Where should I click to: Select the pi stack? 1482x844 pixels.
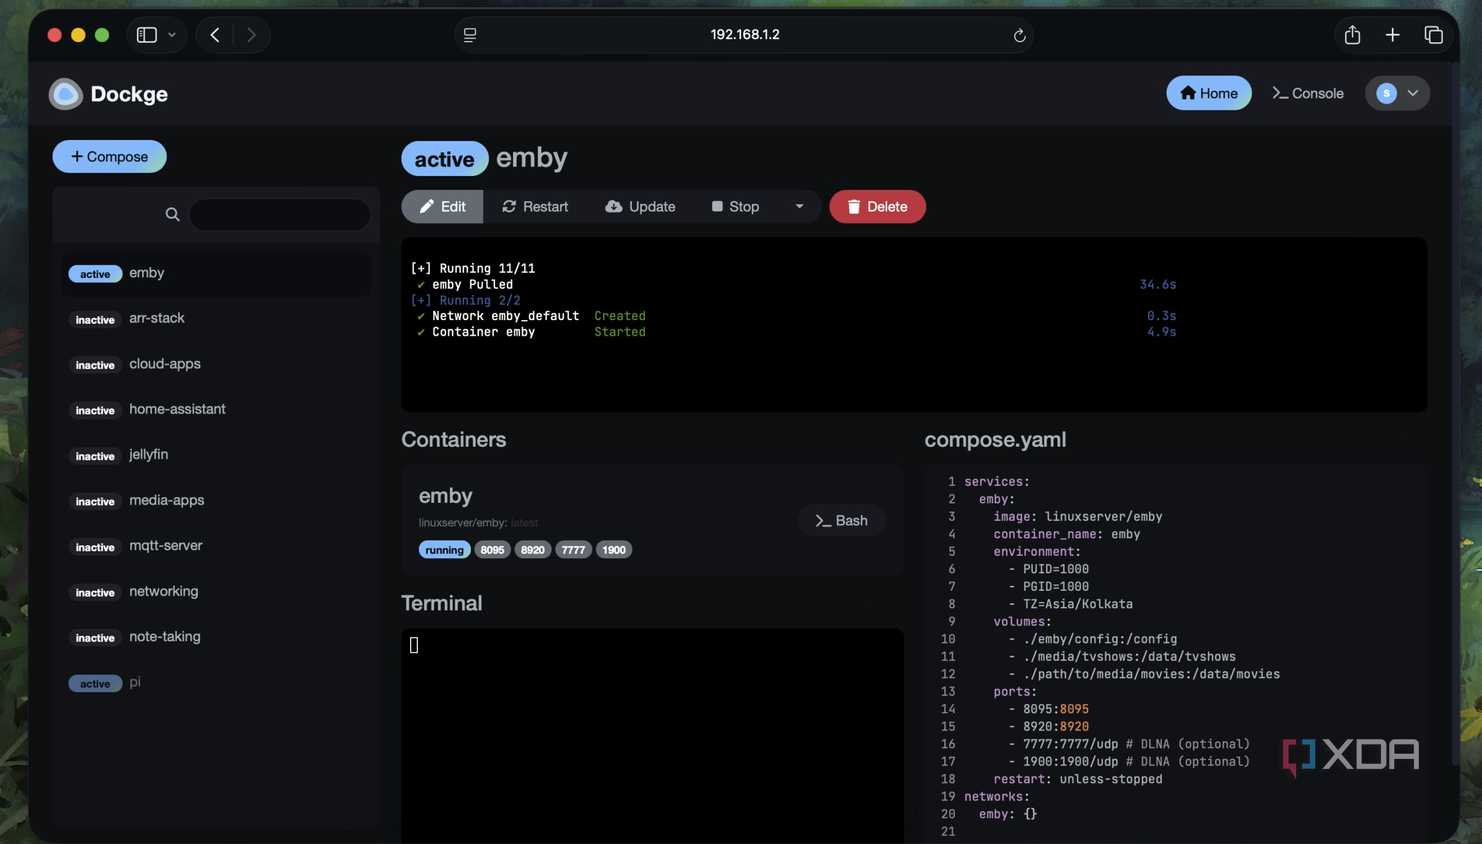[216, 682]
